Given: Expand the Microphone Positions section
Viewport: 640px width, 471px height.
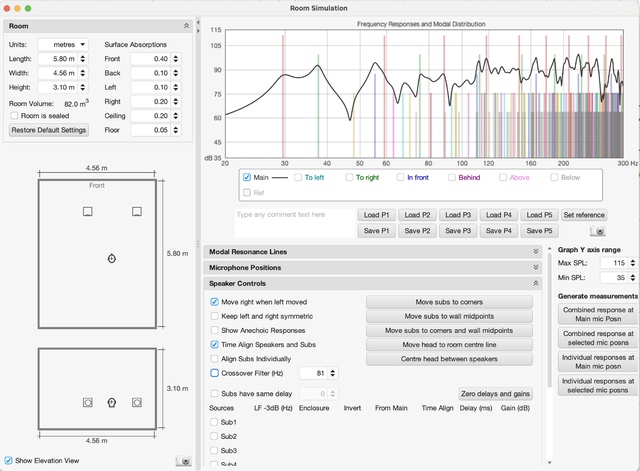Looking at the screenshot, I should pos(536,267).
